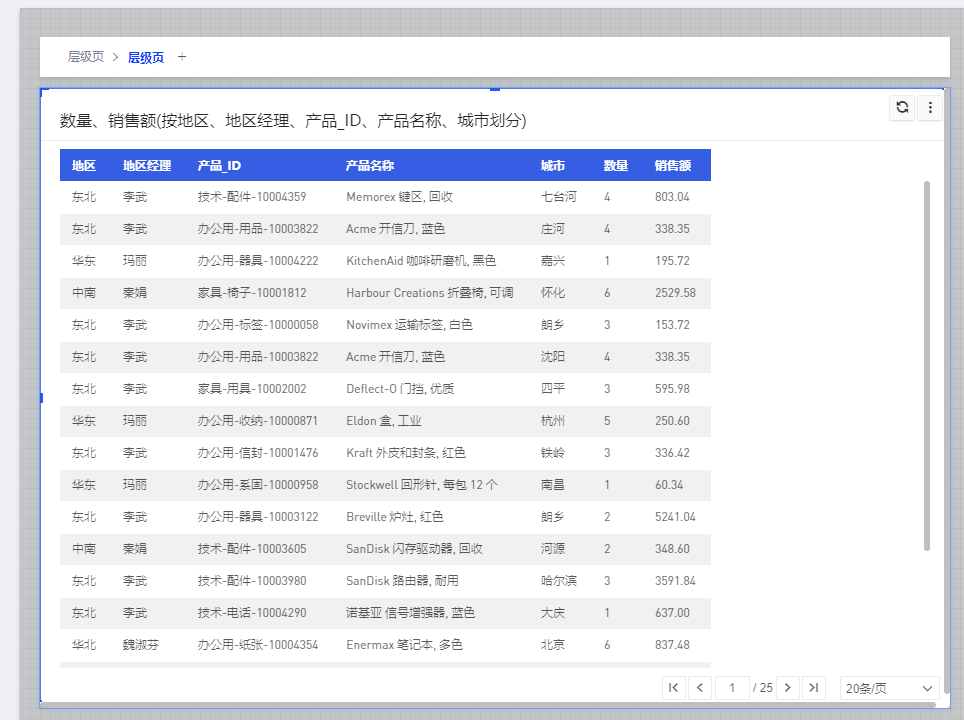The image size is (964, 720).
Task: Click product ID 办公用-标签-10000058
Action: pyautogui.click(x=258, y=325)
